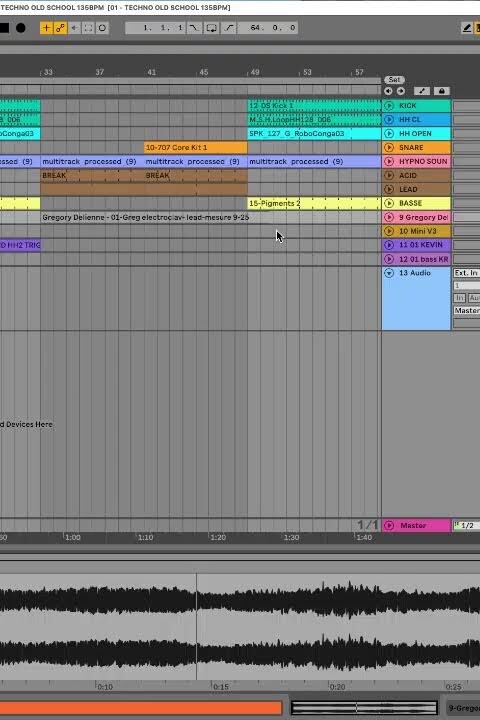Click the Re-enable Automation arrow icon
480x720 pixels.
74,28
